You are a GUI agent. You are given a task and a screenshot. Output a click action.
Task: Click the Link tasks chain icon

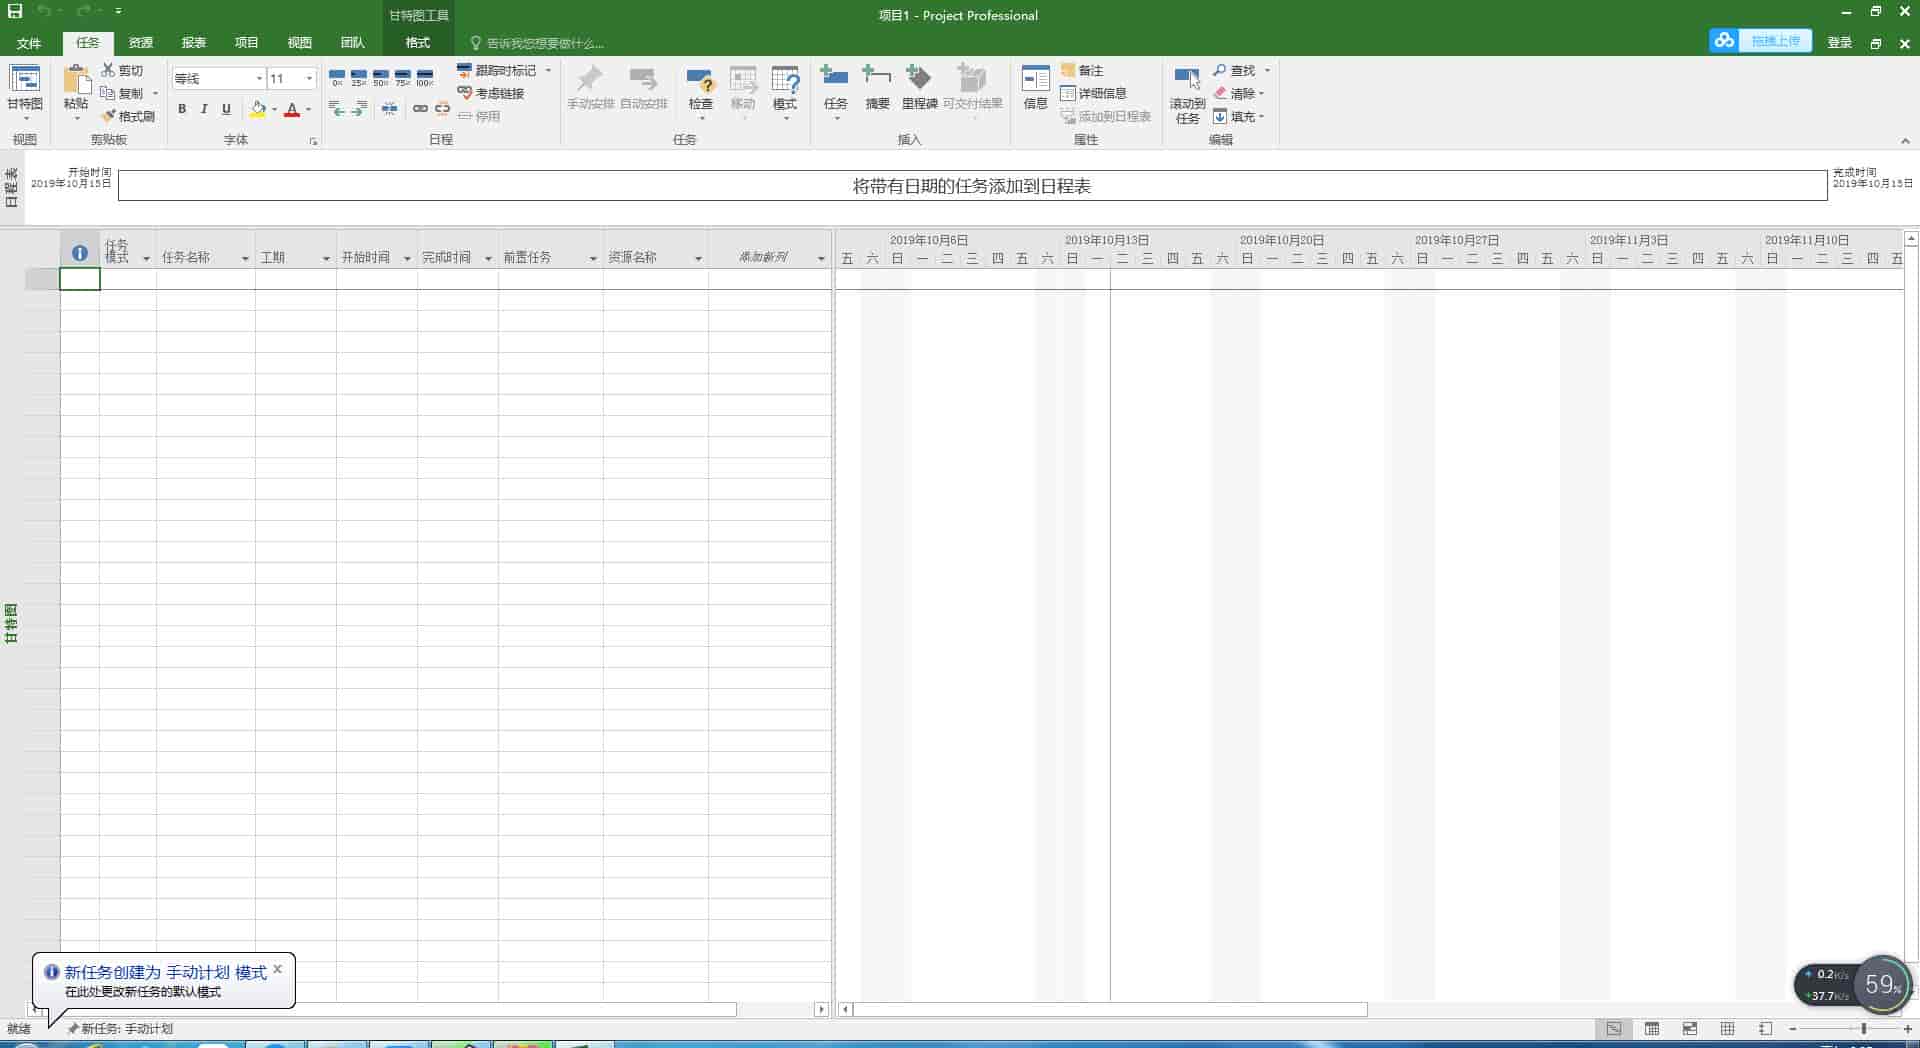point(421,109)
